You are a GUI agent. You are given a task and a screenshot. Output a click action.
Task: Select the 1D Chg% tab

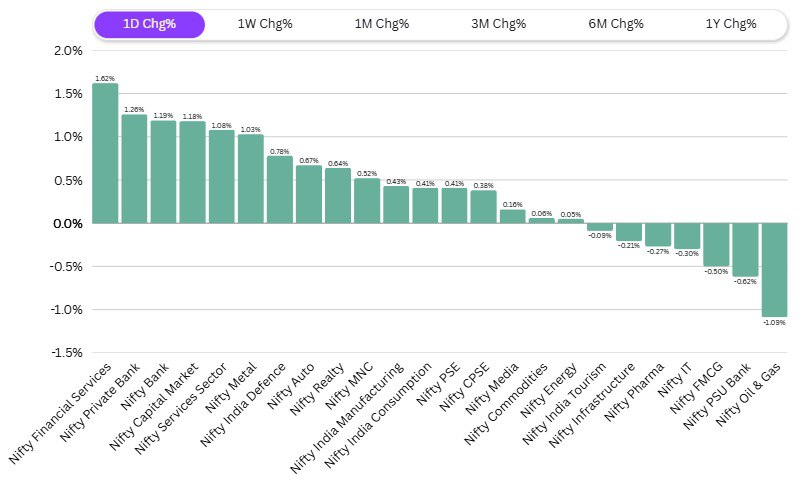coord(149,24)
